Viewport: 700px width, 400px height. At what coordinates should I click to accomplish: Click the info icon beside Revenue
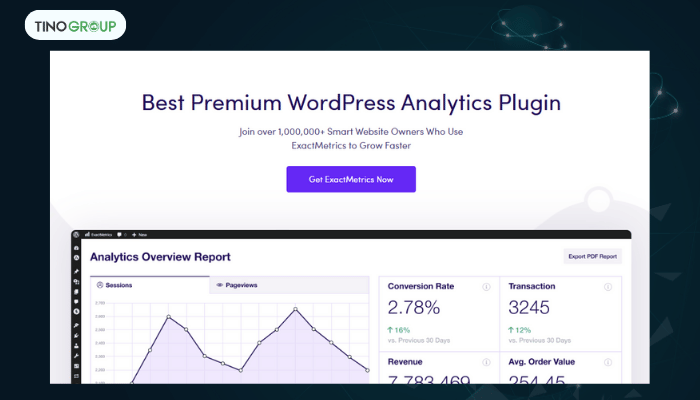tap(487, 362)
